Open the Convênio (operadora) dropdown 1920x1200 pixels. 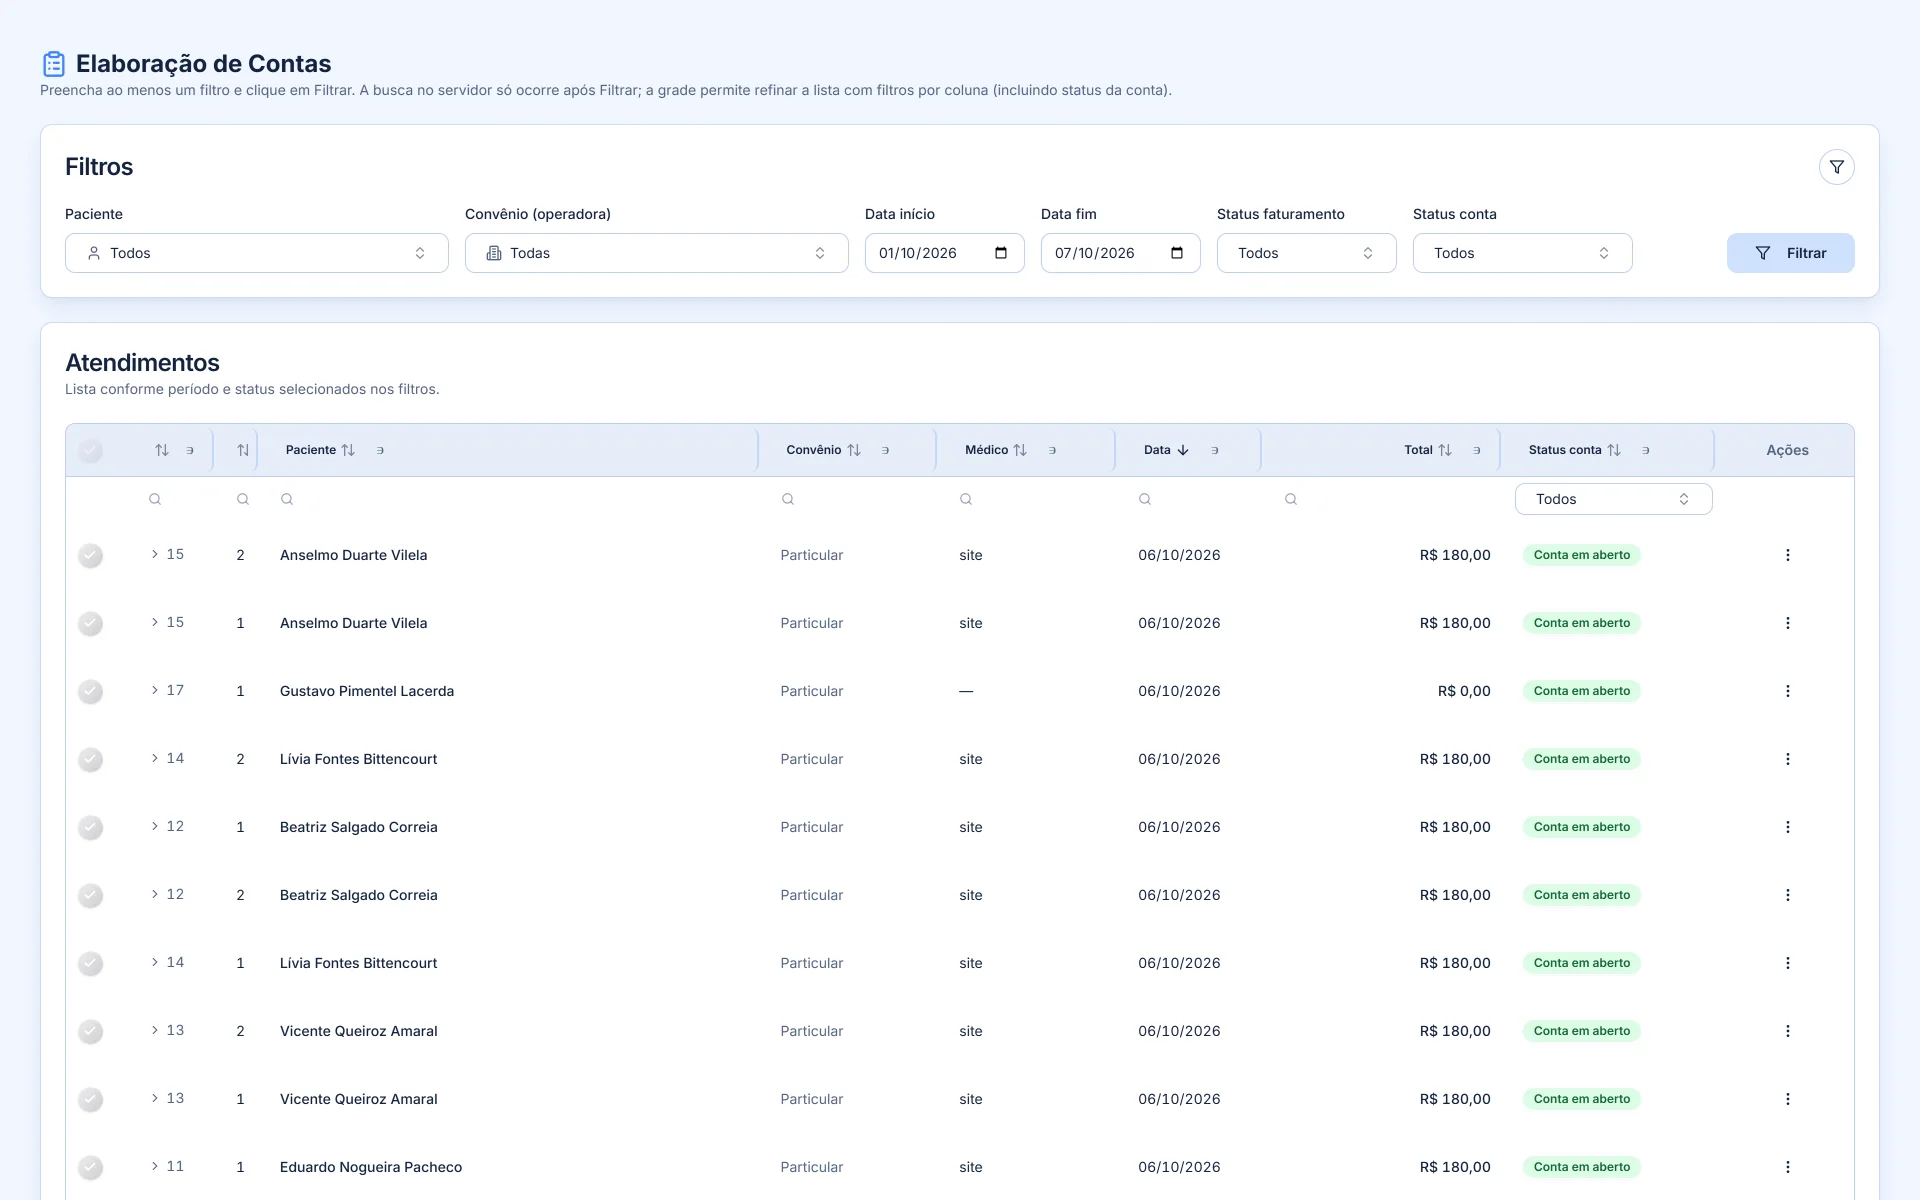(x=657, y=253)
